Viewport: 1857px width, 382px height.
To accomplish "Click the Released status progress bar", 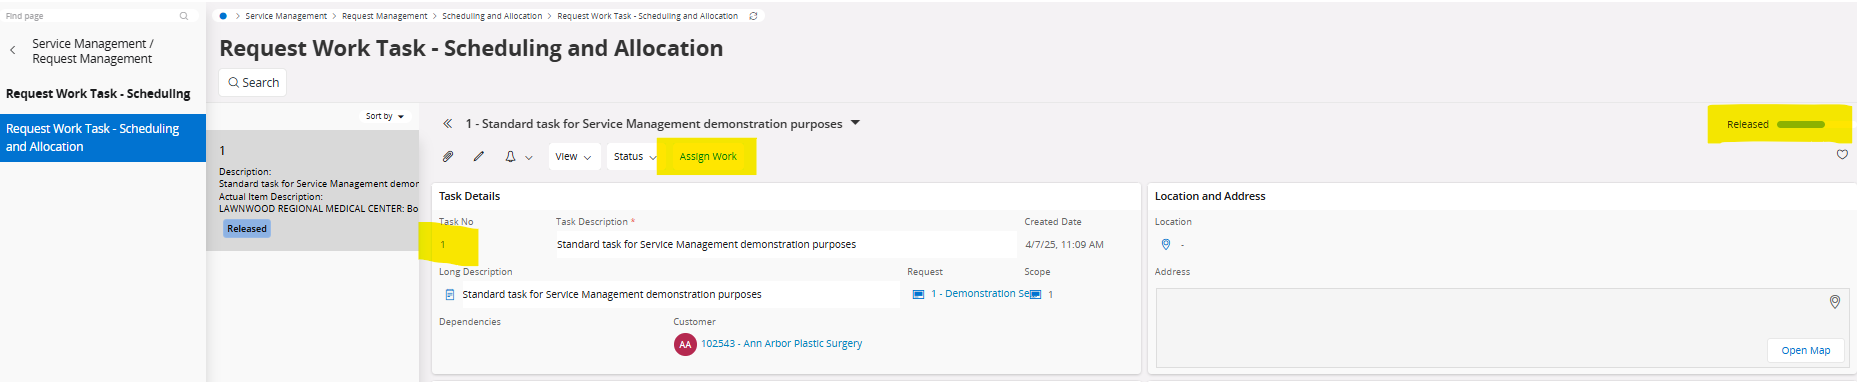I will pos(1801,125).
